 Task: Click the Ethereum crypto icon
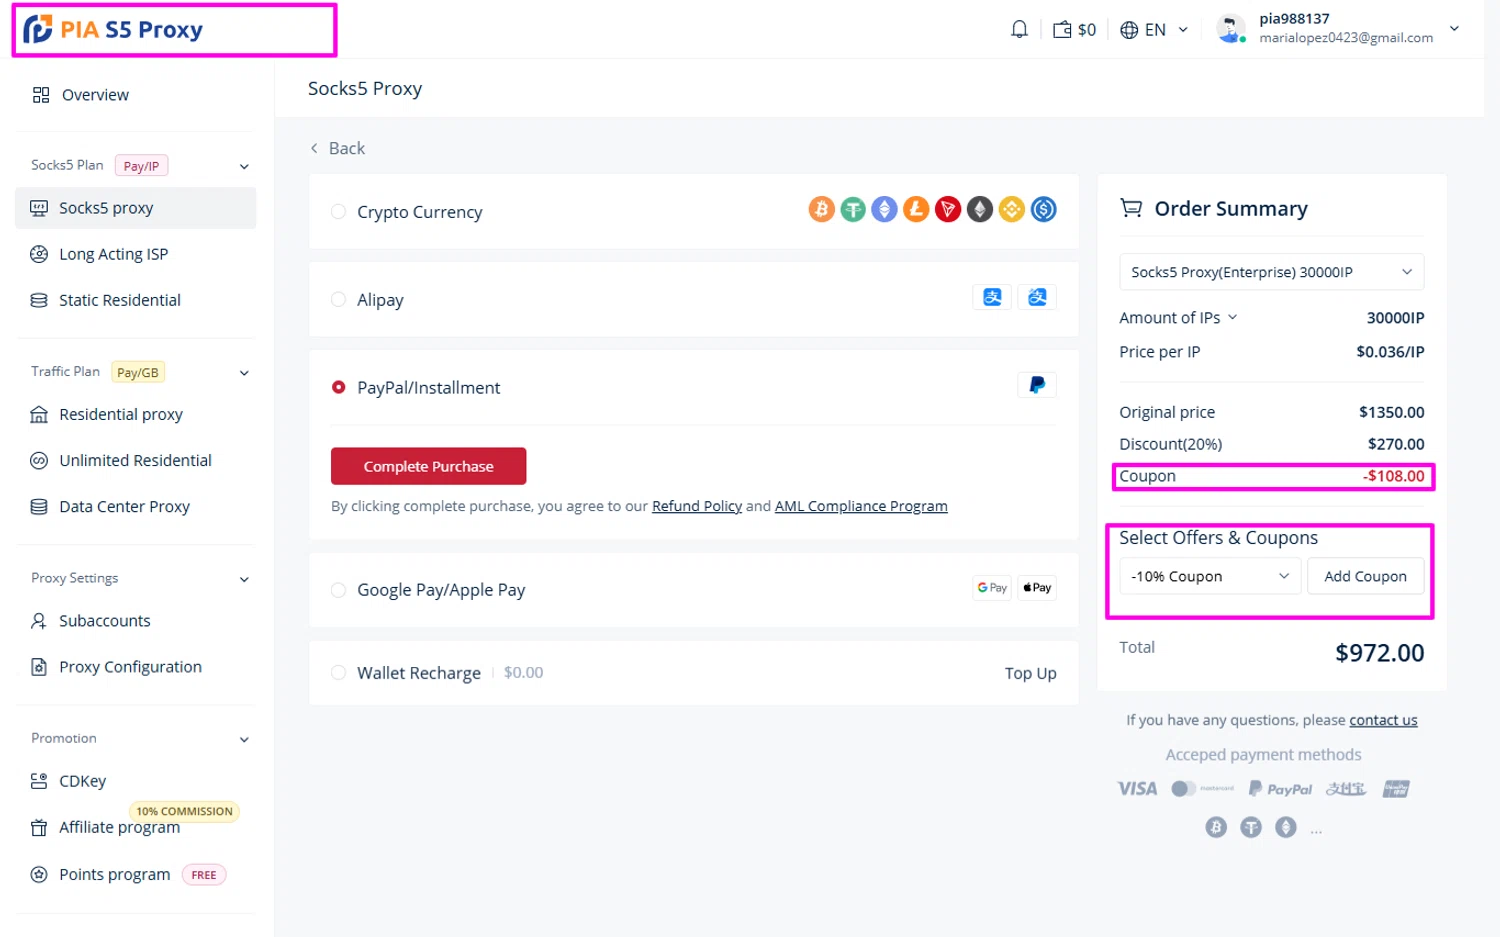(884, 209)
